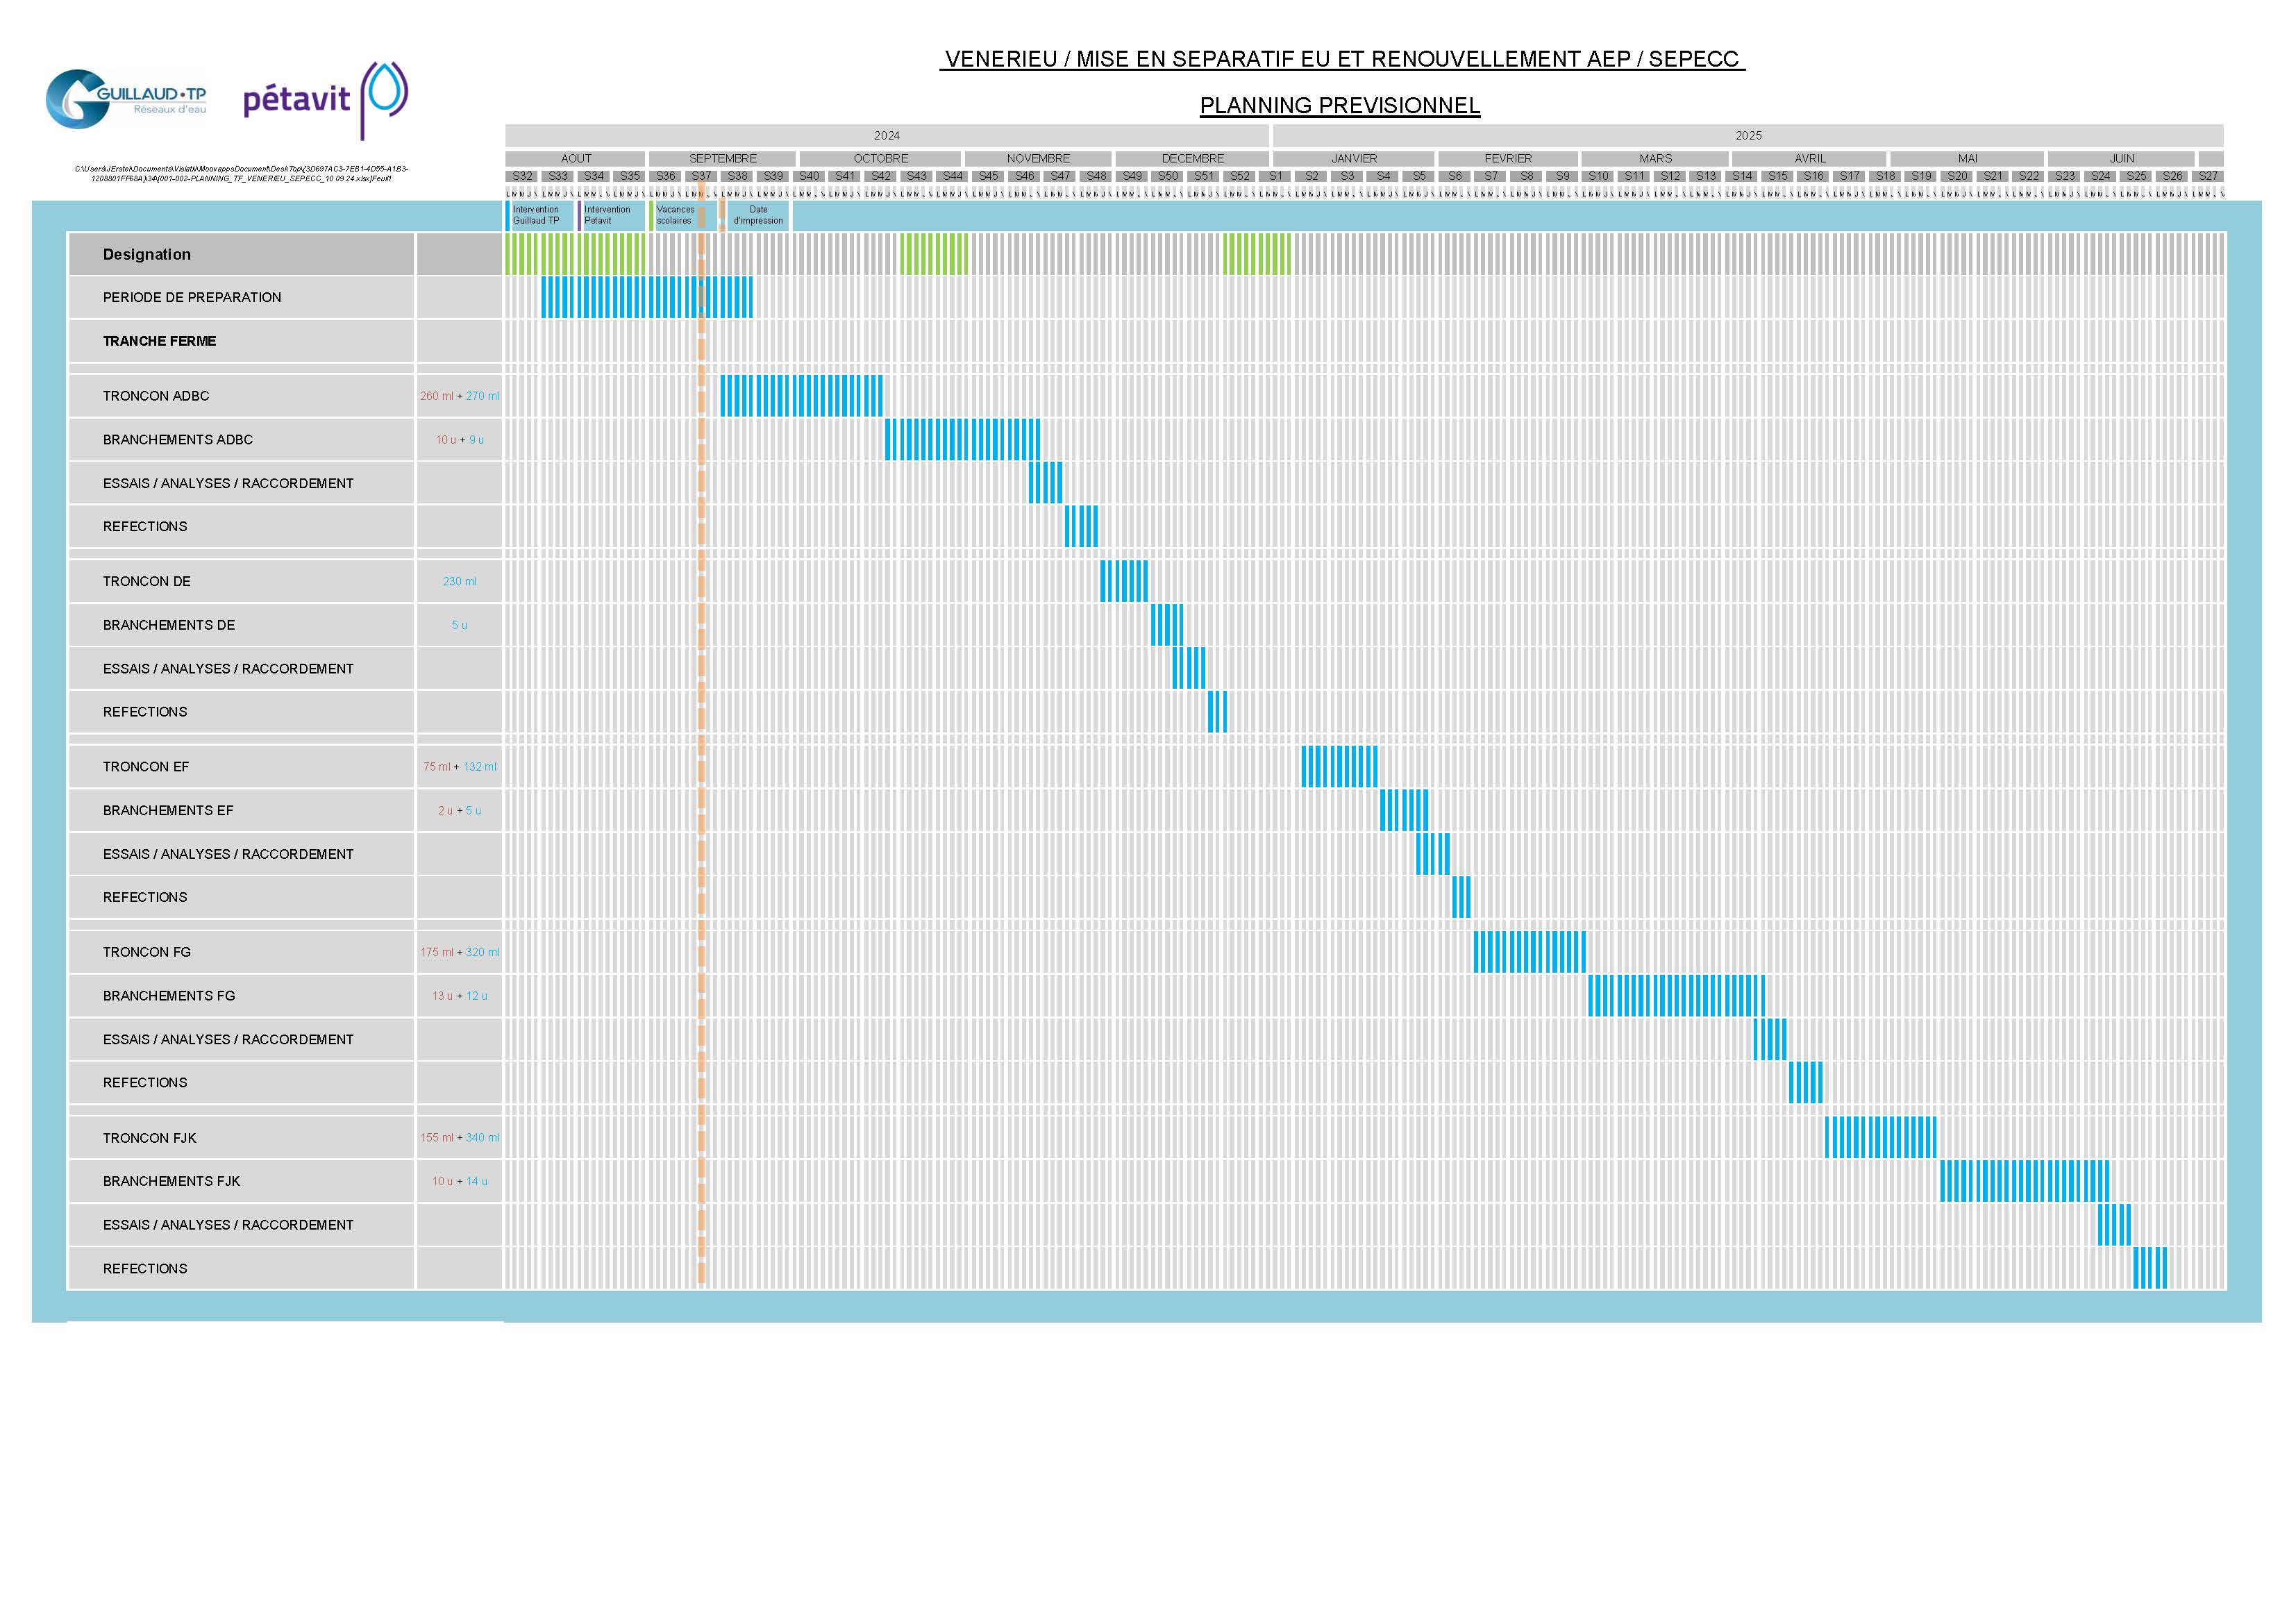The width and height of the screenshot is (2296, 1624).
Task: Select the PERIODE DE PREPARATION row label
Action: pyautogui.click(x=192, y=297)
